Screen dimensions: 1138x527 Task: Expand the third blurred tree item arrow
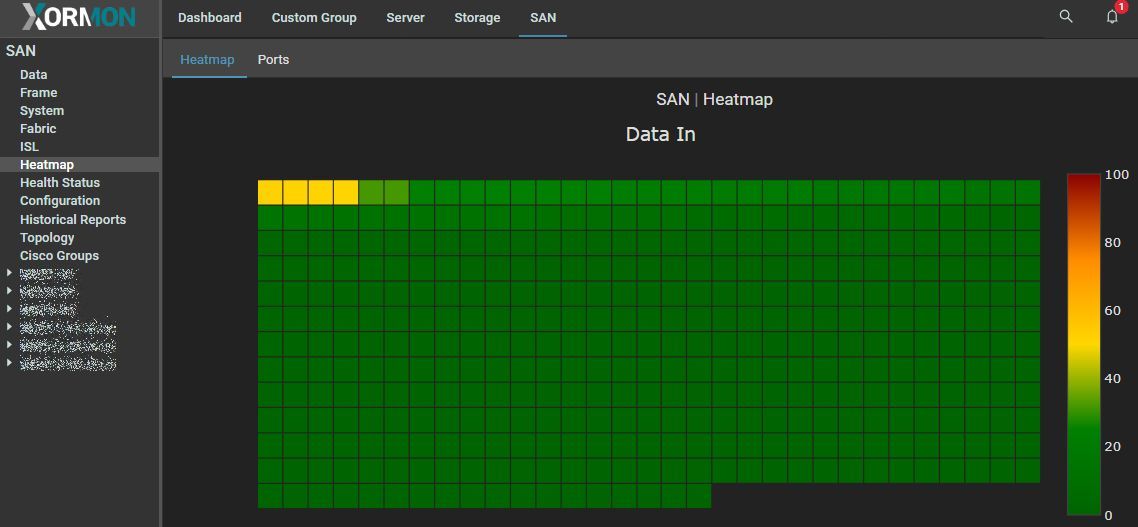point(10,309)
